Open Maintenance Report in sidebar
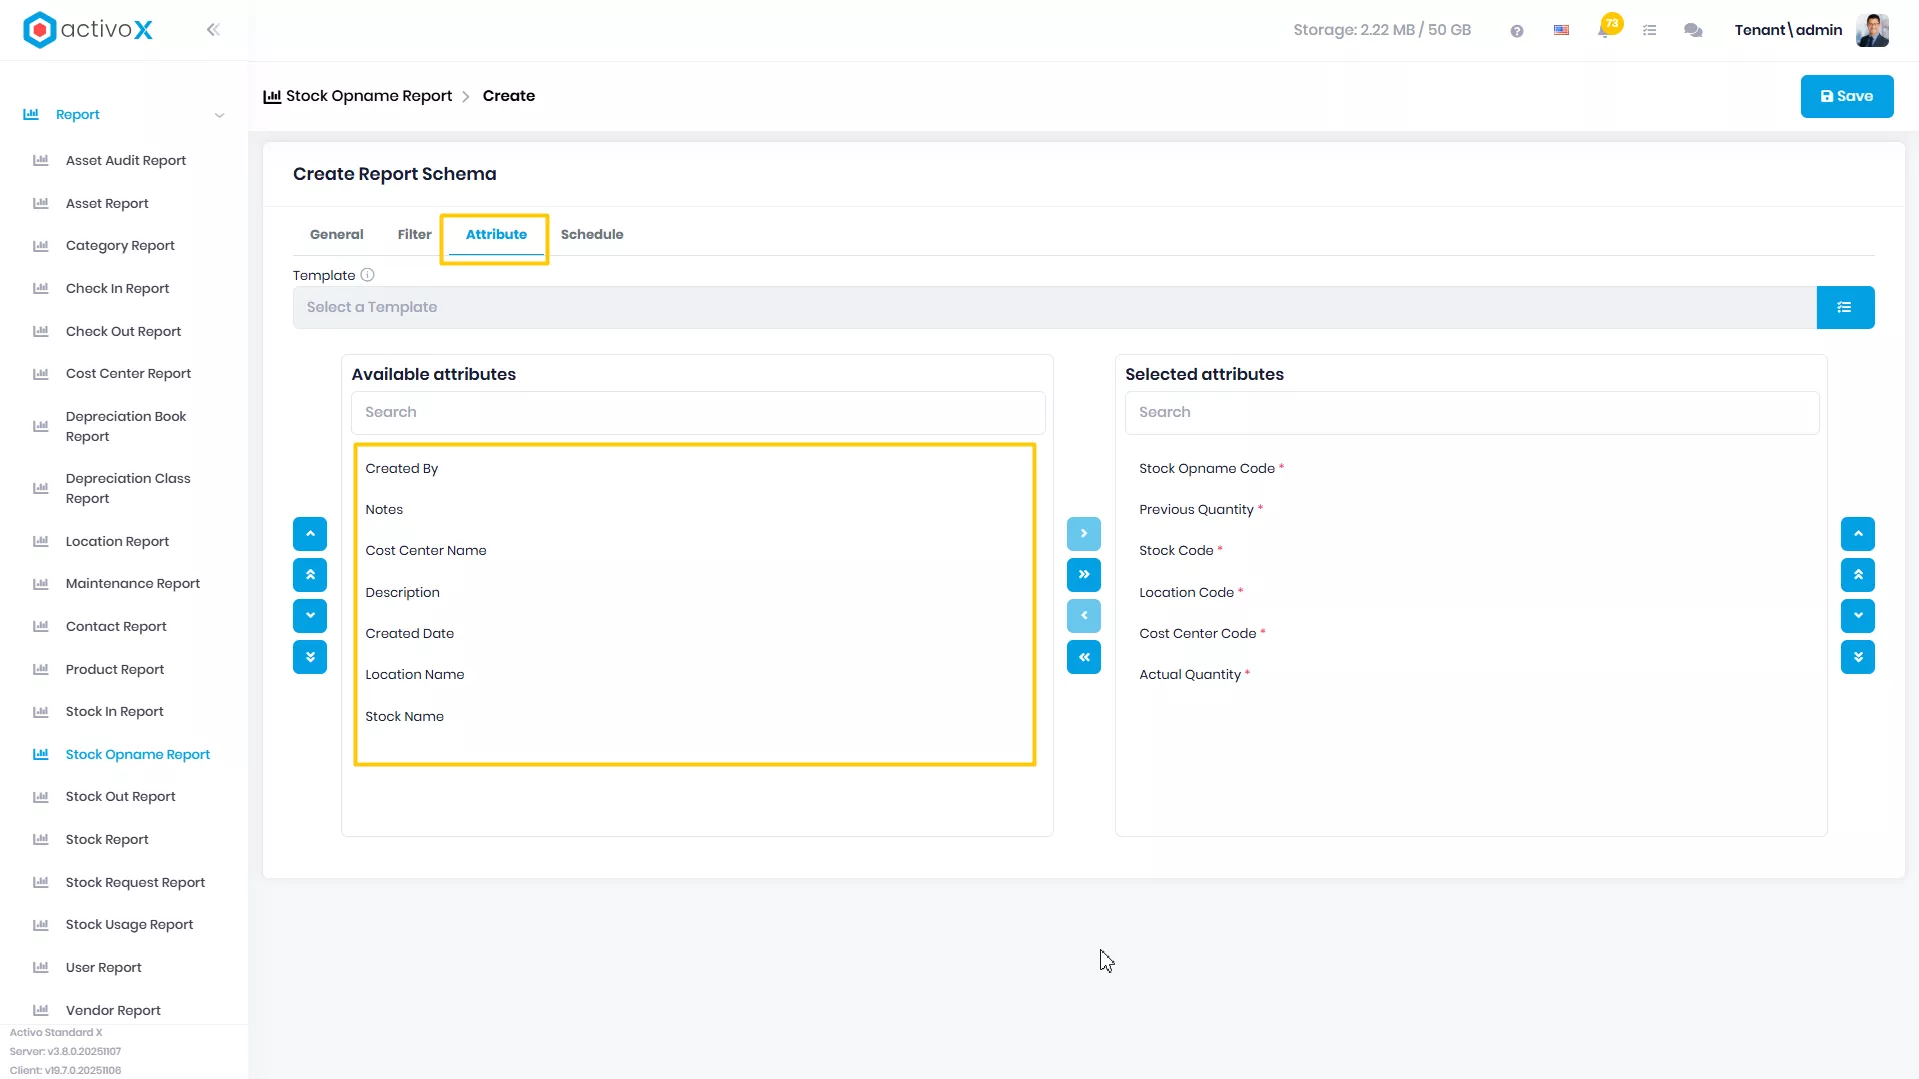 coord(133,584)
